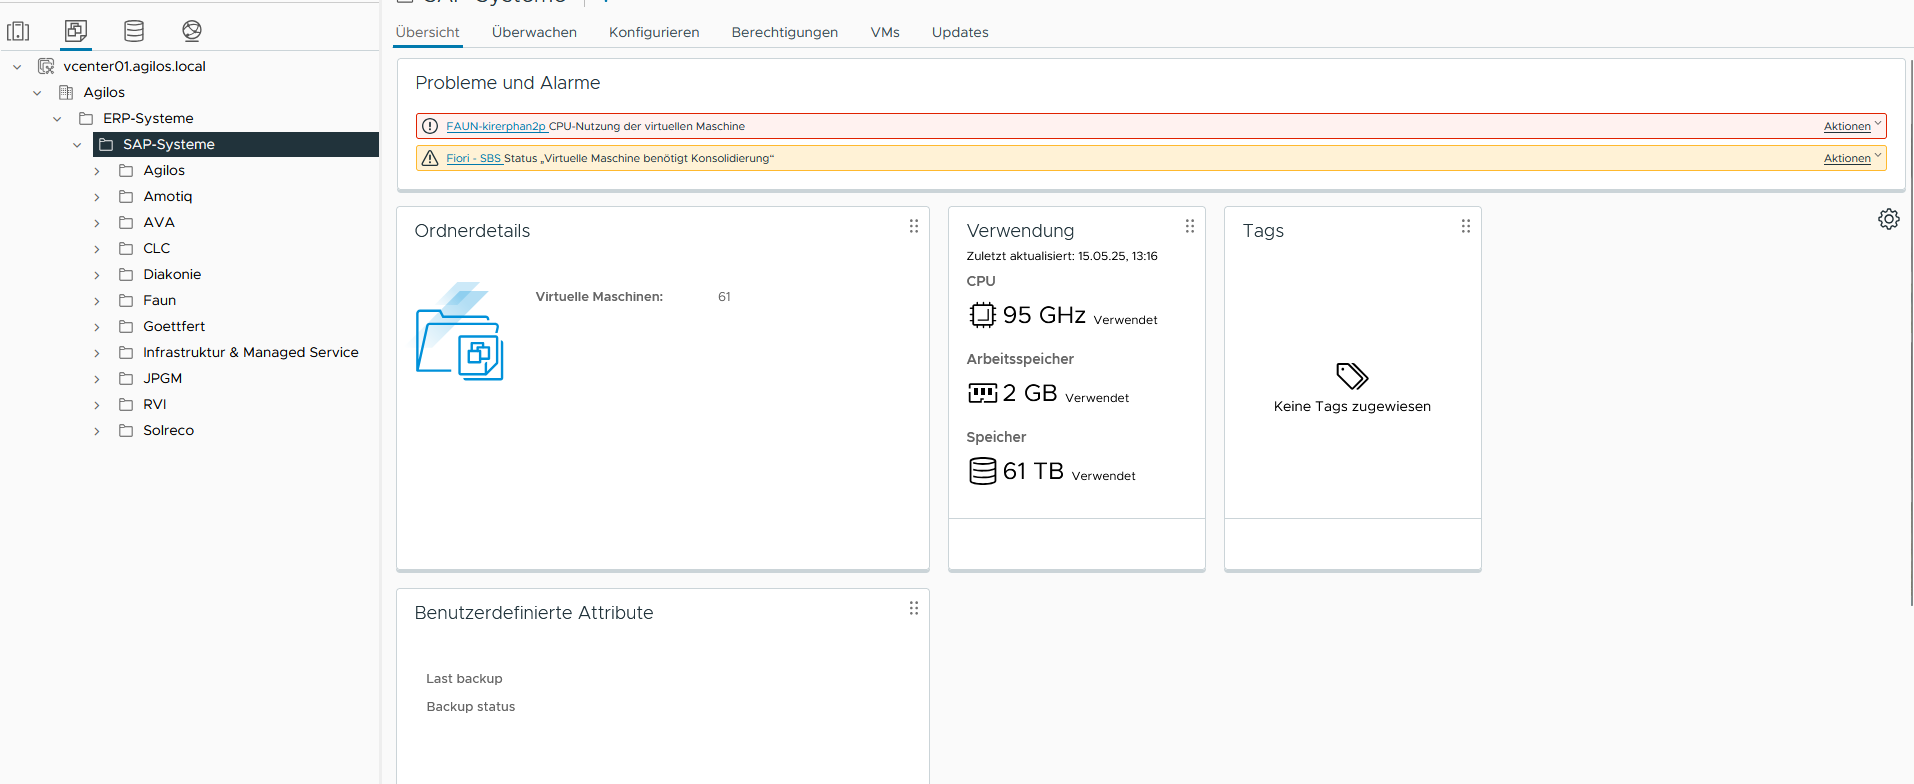Expand the Goettfert folder
The width and height of the screenshot is (1914, 784).
(97, 327)
